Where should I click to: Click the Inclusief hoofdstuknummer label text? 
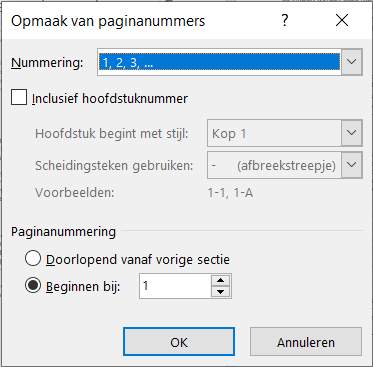(x=110, y=99)
